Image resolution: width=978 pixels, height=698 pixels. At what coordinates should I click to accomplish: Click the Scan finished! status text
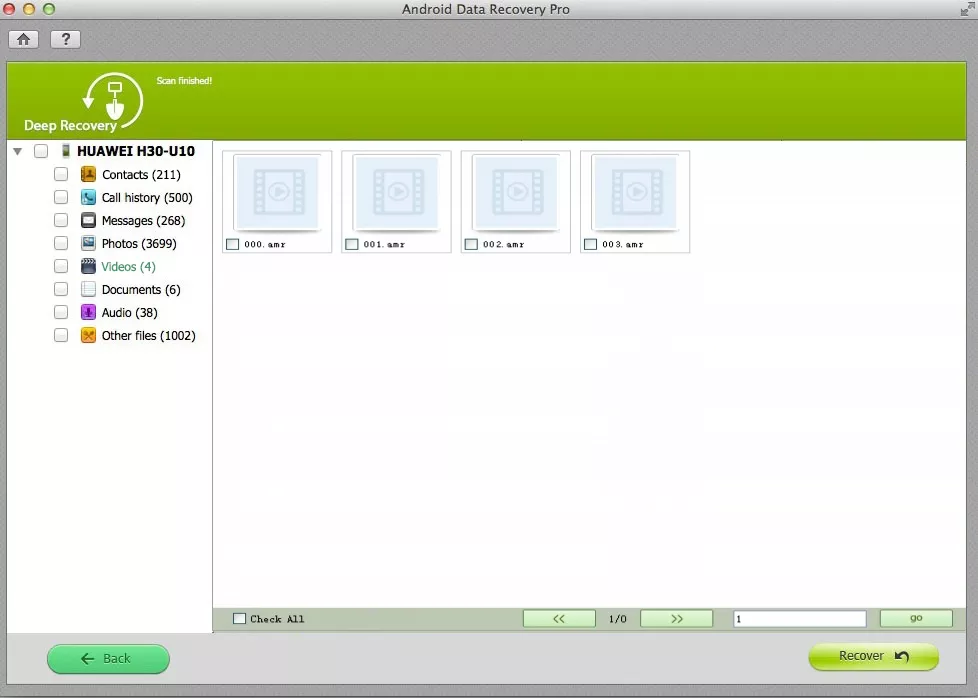coord(184,80)
